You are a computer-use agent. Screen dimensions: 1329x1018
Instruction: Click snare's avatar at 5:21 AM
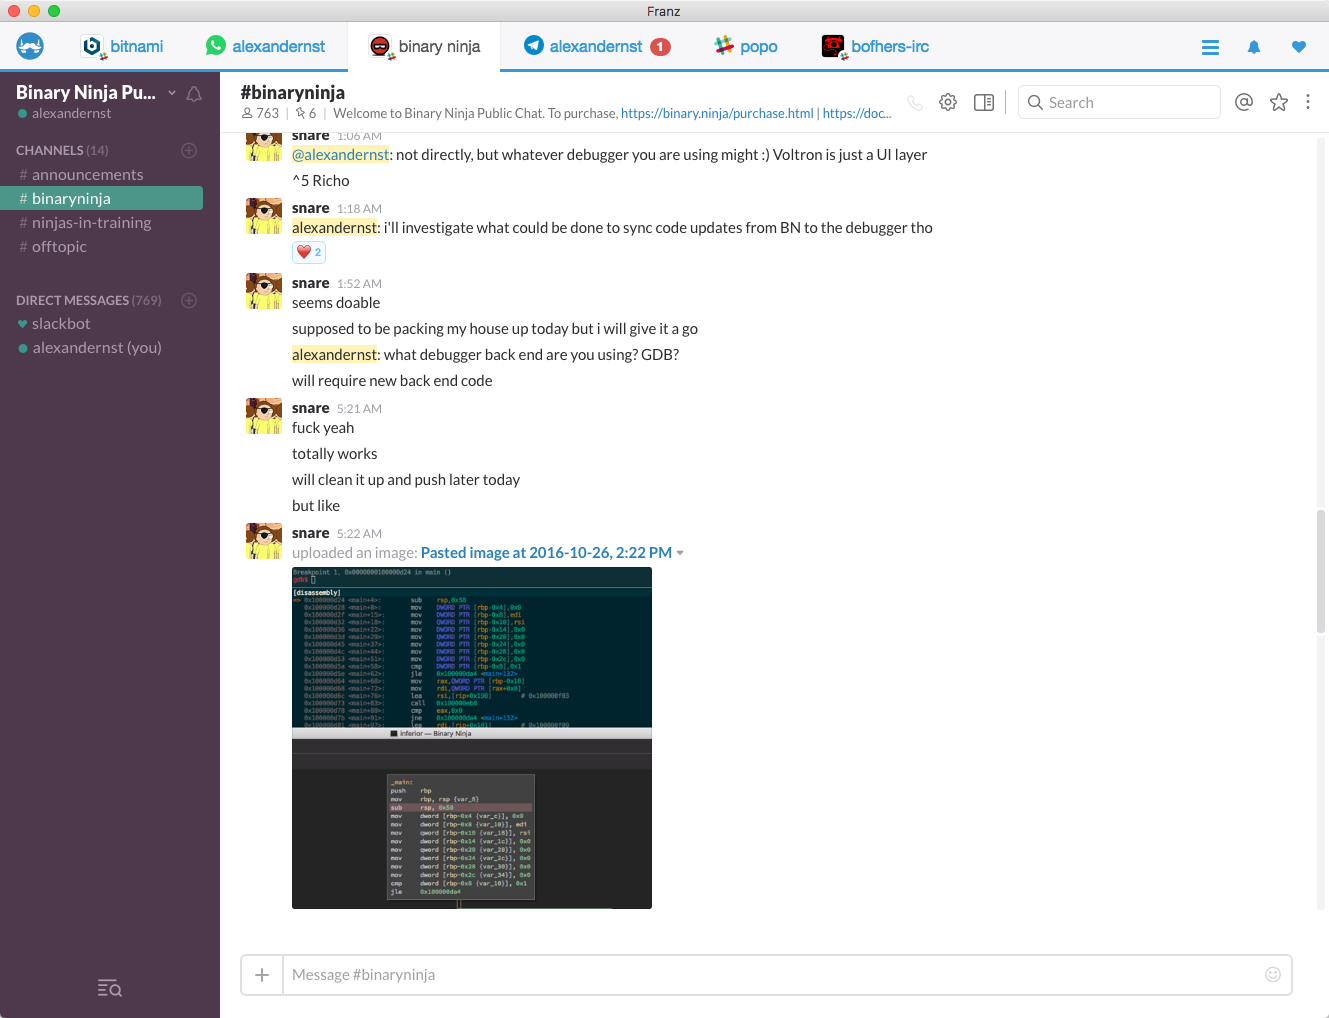(x=264, y=416)
